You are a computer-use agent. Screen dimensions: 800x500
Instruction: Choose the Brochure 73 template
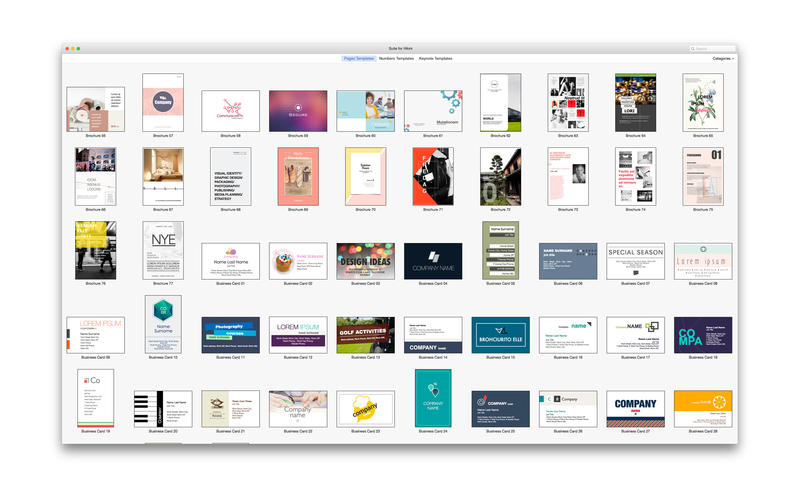pos(568,177)
